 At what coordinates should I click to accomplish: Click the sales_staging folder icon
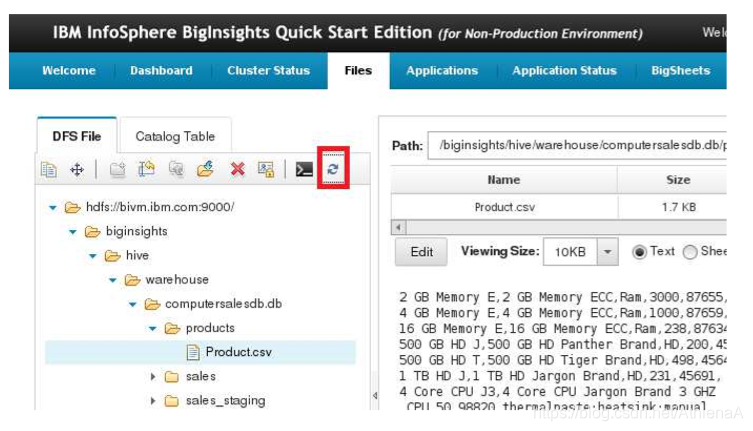(x=171, y=401)
